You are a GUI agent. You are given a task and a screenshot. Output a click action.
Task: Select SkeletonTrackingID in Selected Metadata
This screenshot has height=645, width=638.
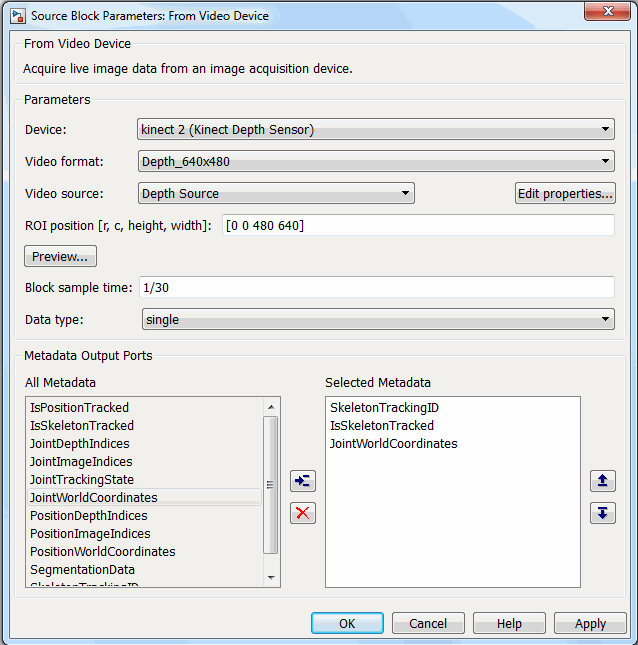452,408
